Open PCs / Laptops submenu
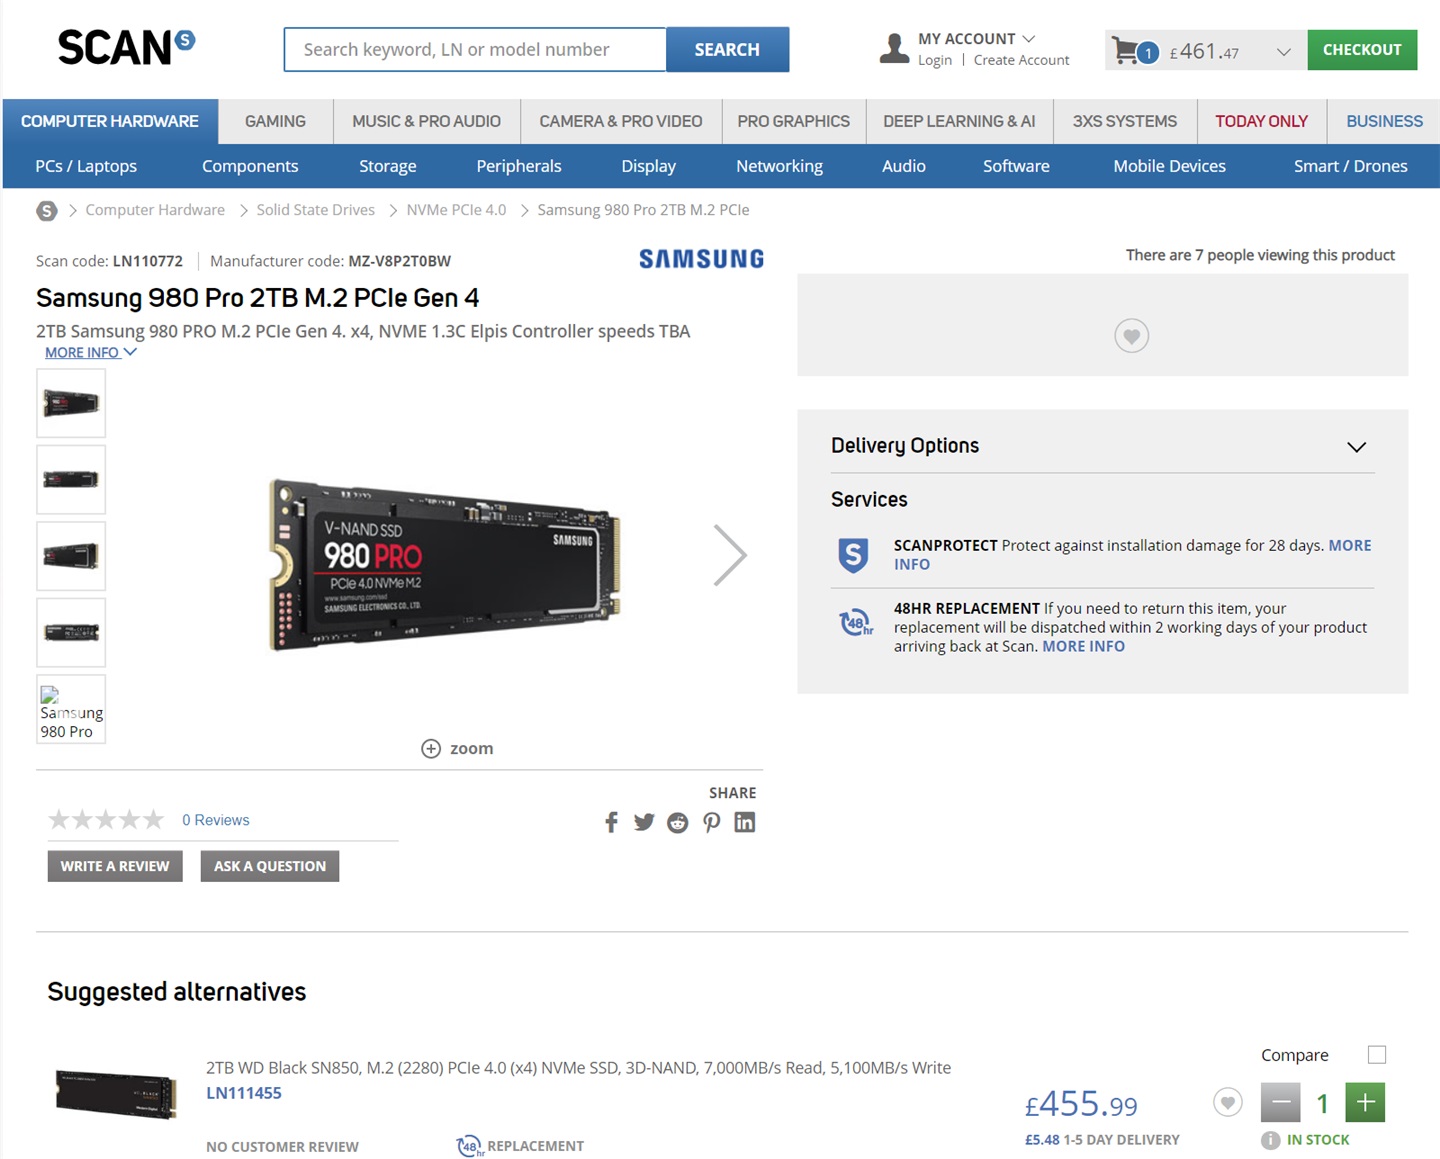The width and height of the screenshot is (1440, 1159). (x=86, y=166)
